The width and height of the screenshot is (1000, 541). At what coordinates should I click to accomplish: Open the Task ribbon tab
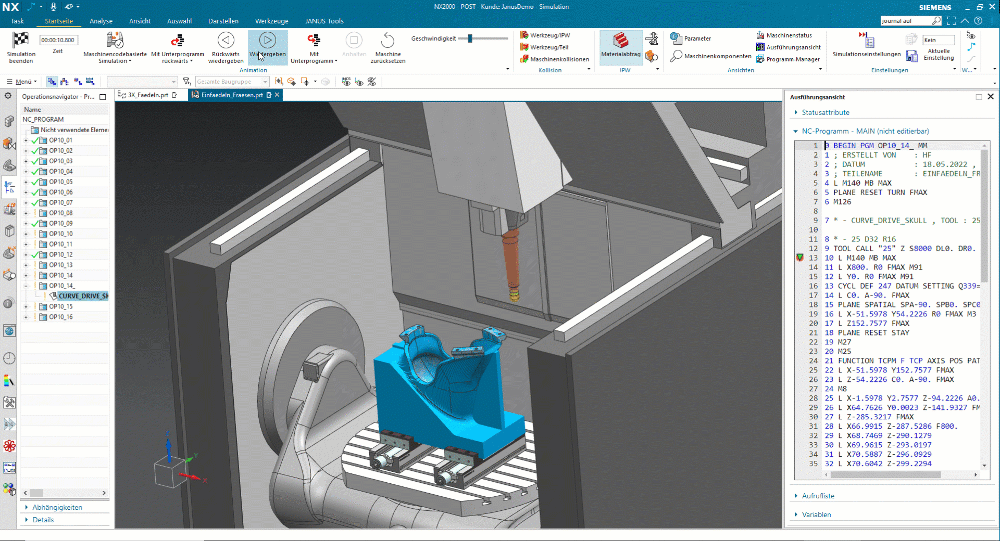click(17, 21)
